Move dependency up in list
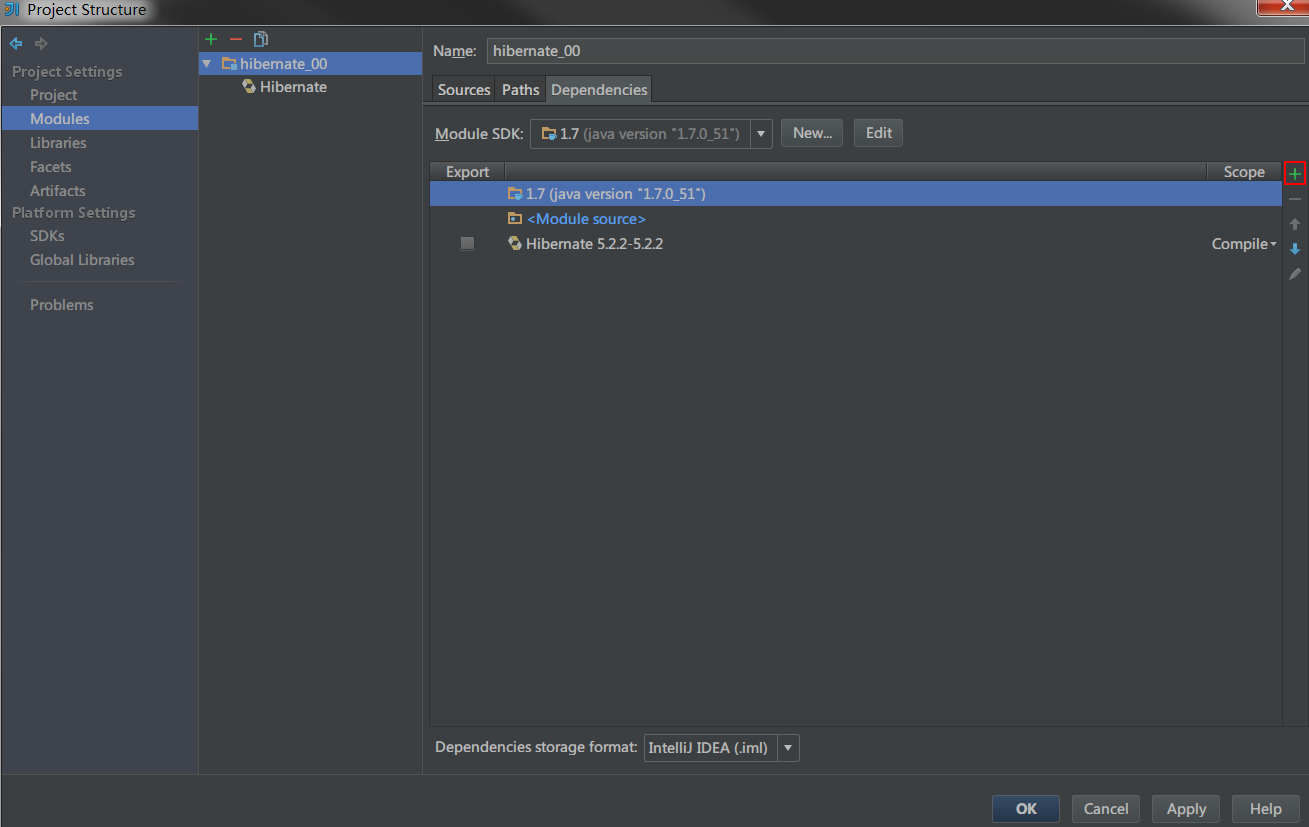1309x827 pixels. 1295,224
